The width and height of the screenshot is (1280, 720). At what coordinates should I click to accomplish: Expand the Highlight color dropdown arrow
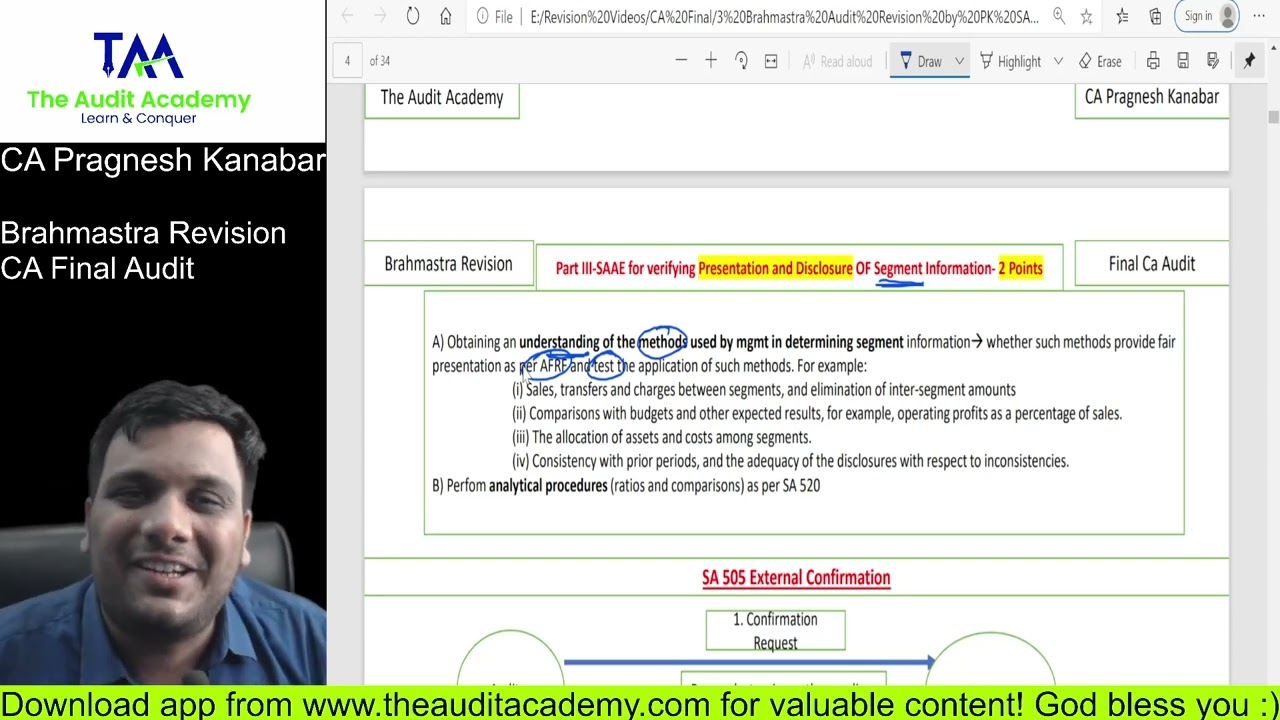[1058, 61]
